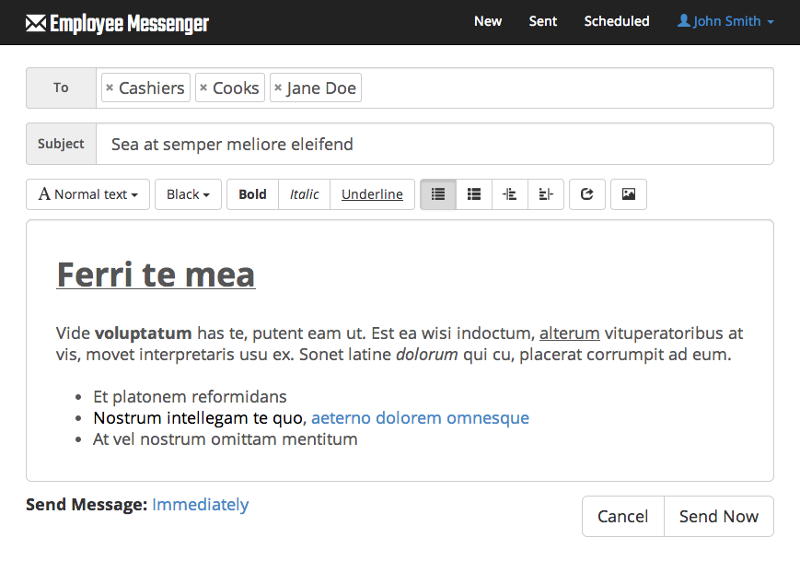Click the envelope logo icon
Viewport: 800px width, 561px height.
coord(36,23)
